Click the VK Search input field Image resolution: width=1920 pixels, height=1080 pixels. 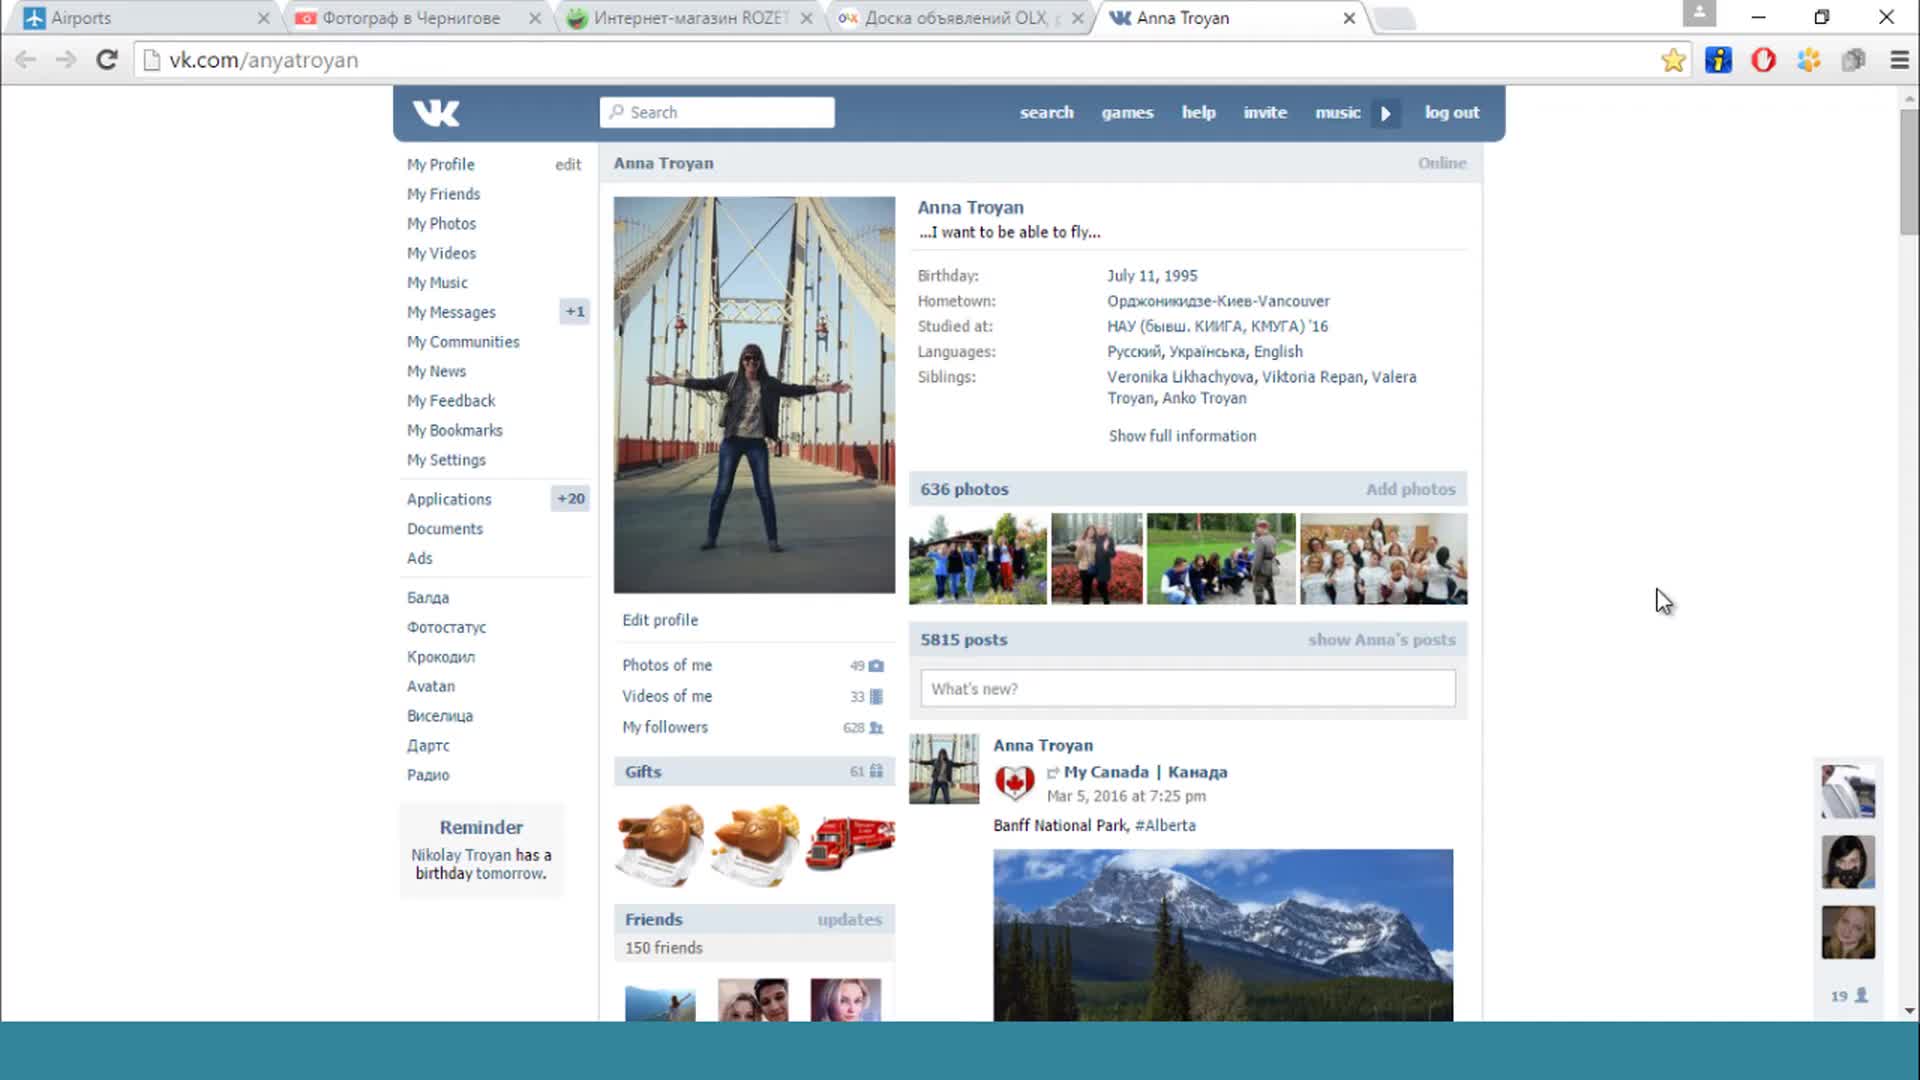[717, 113]
